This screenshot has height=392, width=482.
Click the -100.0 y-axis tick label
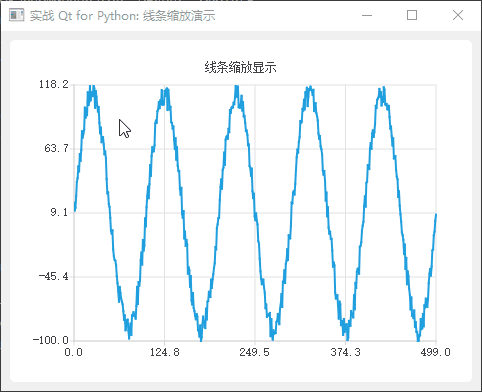(x=50, y=340)
